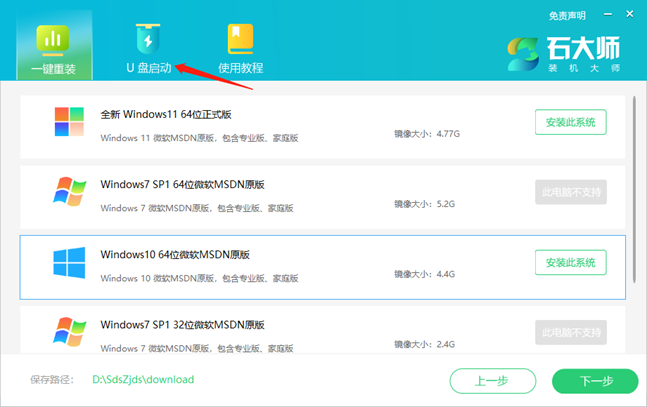Minimize the 石大师 window

608,14
